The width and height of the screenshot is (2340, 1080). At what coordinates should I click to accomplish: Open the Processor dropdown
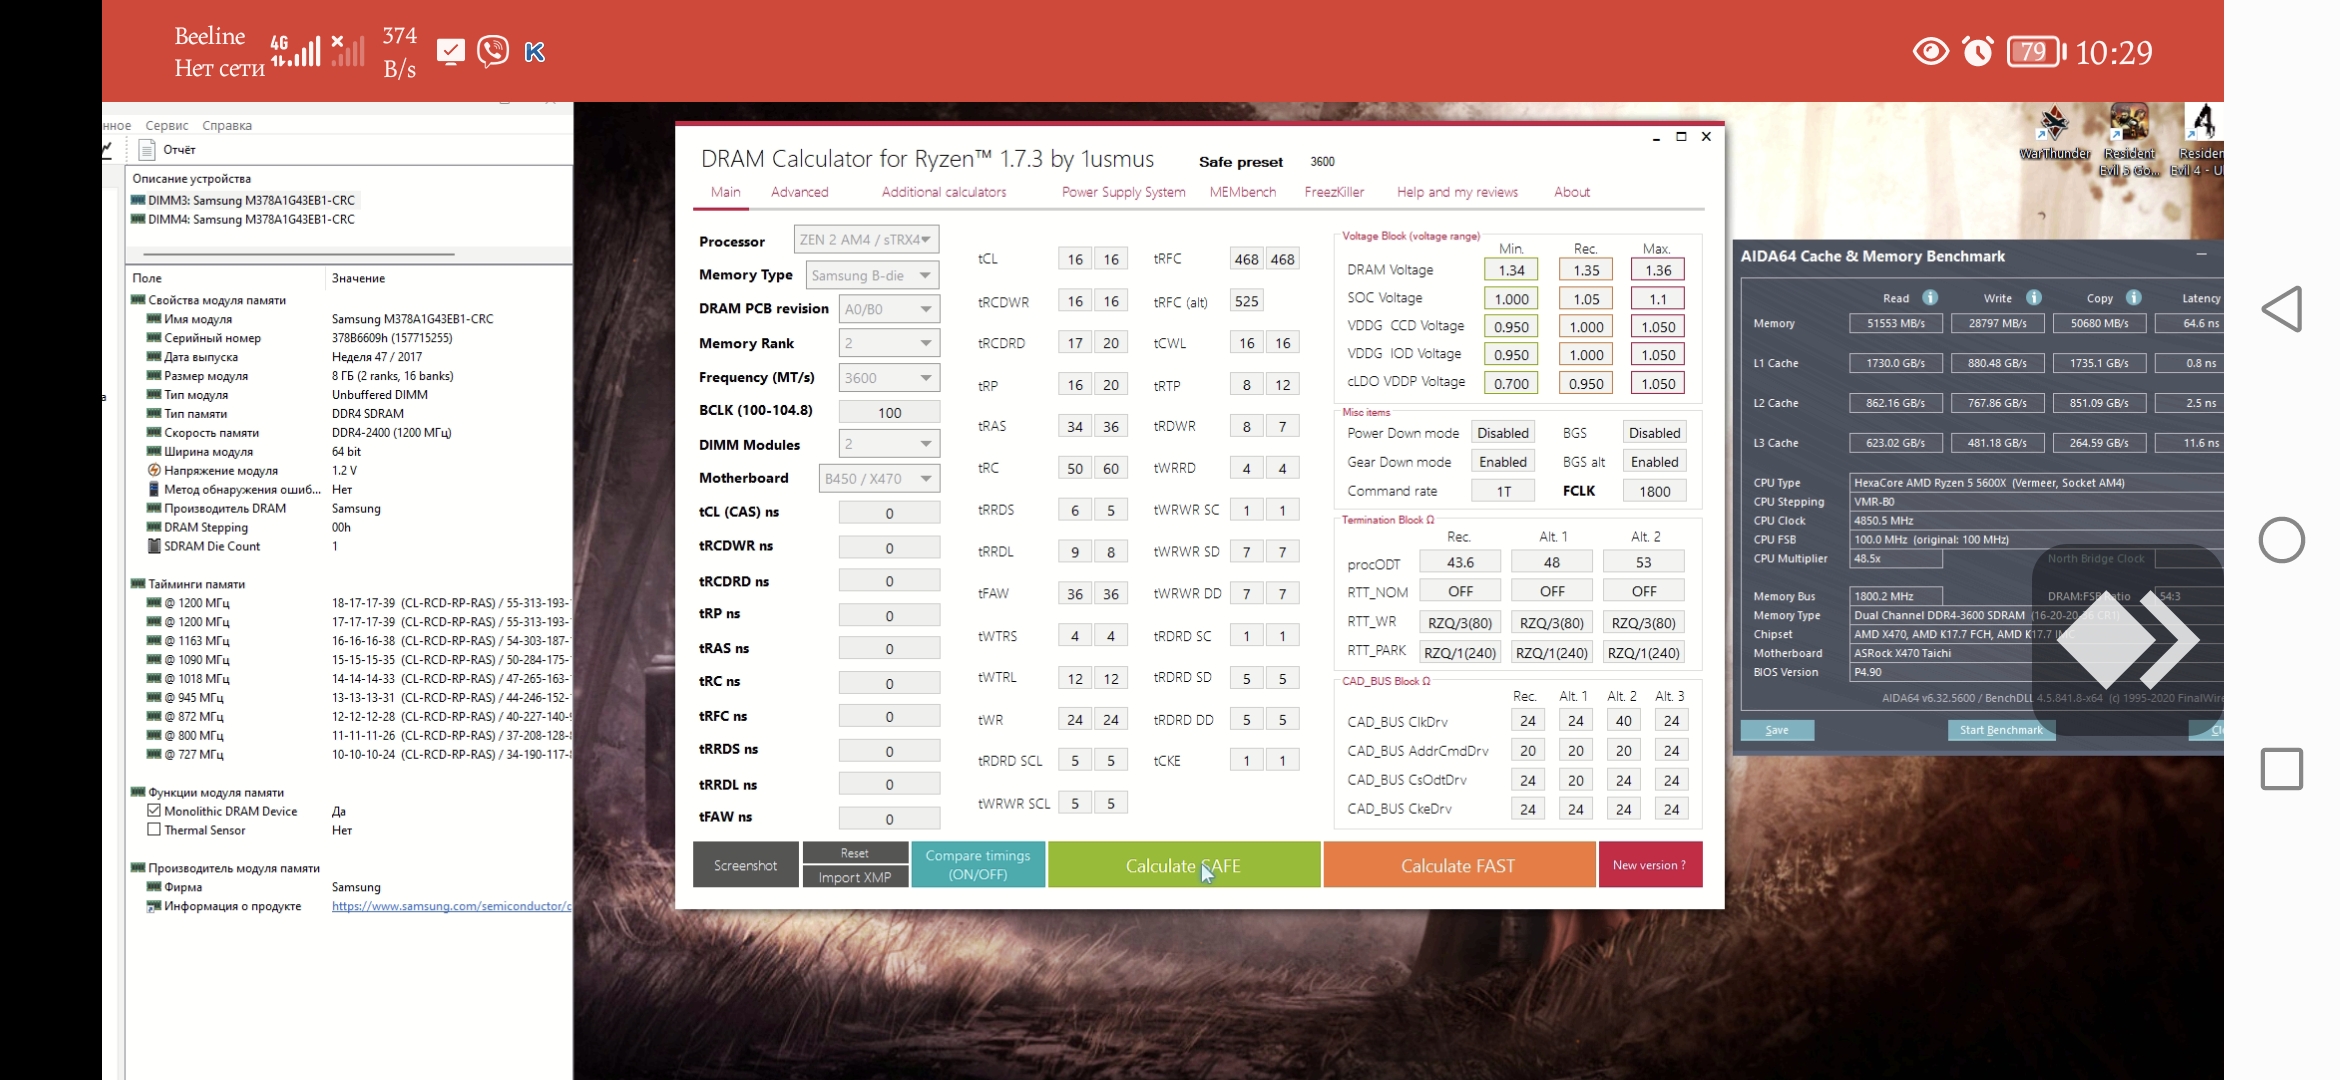tap(866, 240)
